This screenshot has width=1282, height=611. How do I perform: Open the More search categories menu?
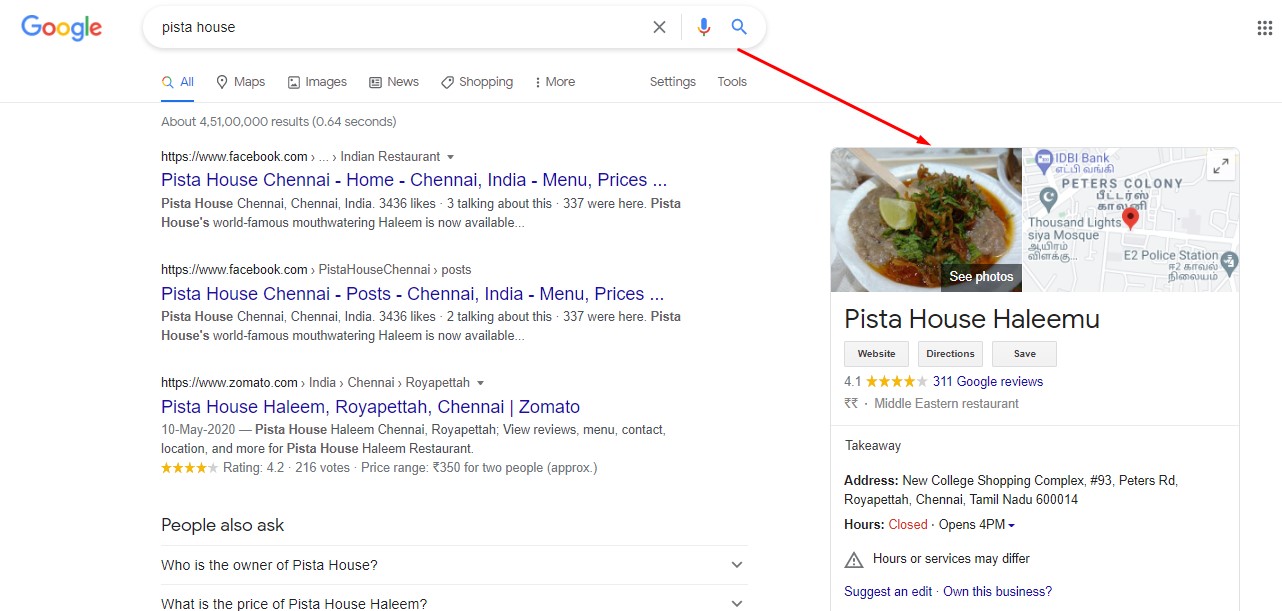click(555, 82)
